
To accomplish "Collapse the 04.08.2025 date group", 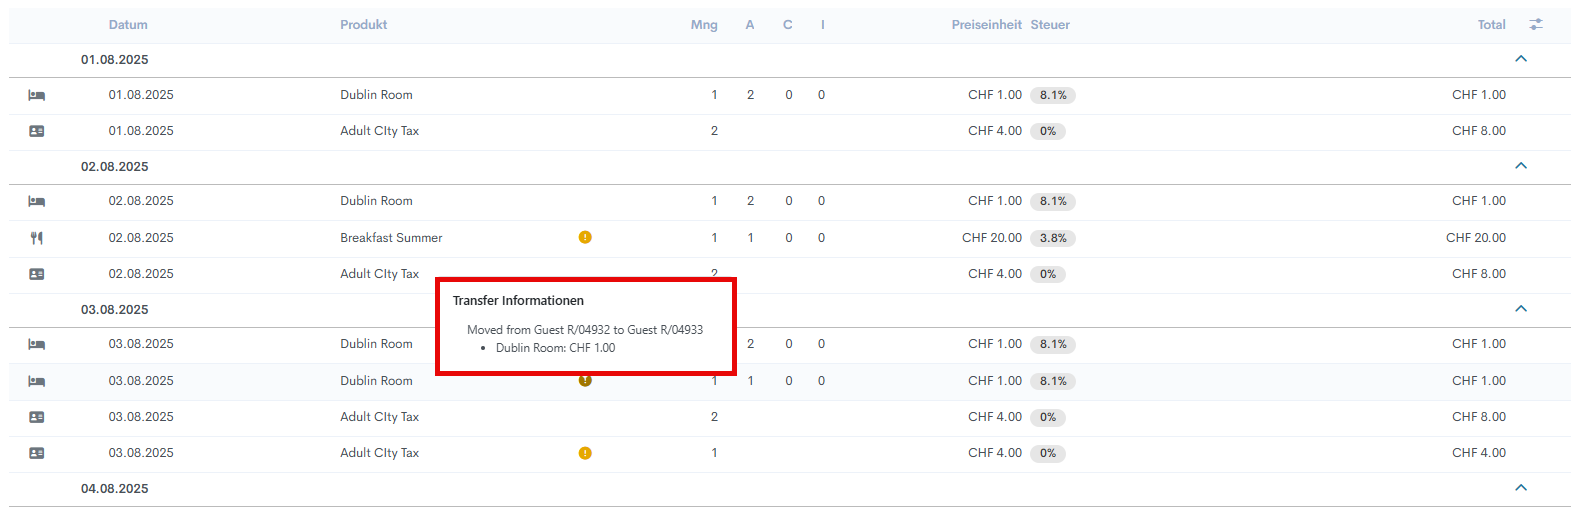I will [1521, 488].
